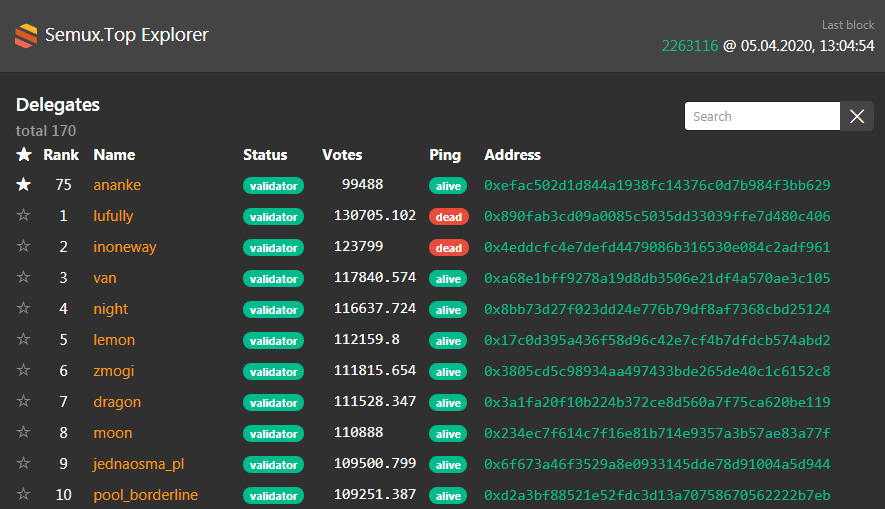Open pool_borderline delegate name link
This screenshot has height=509, width=885.
(x=146, y=495)
